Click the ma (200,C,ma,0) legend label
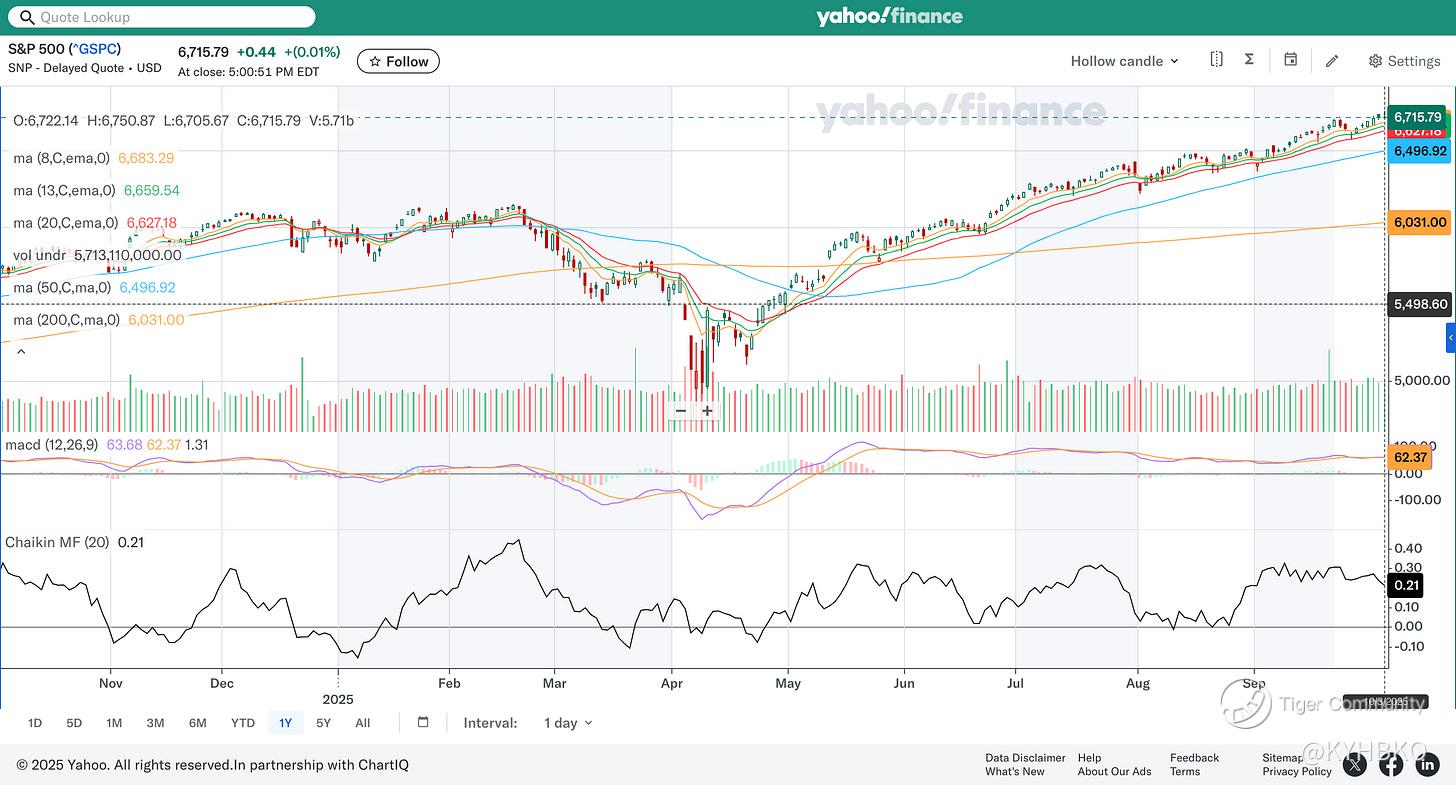 (x=66, y=320)
